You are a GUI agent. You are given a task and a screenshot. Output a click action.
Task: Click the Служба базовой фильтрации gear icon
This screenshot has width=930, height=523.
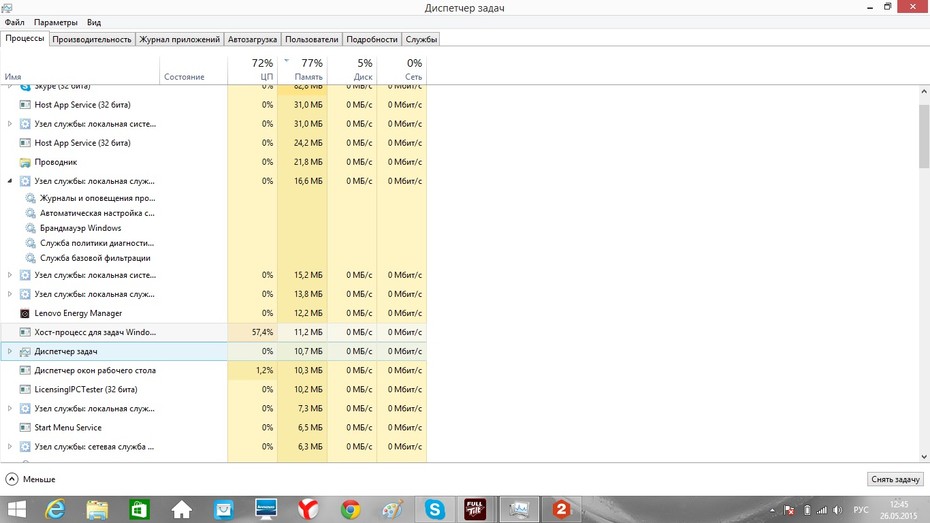point(30,258)
